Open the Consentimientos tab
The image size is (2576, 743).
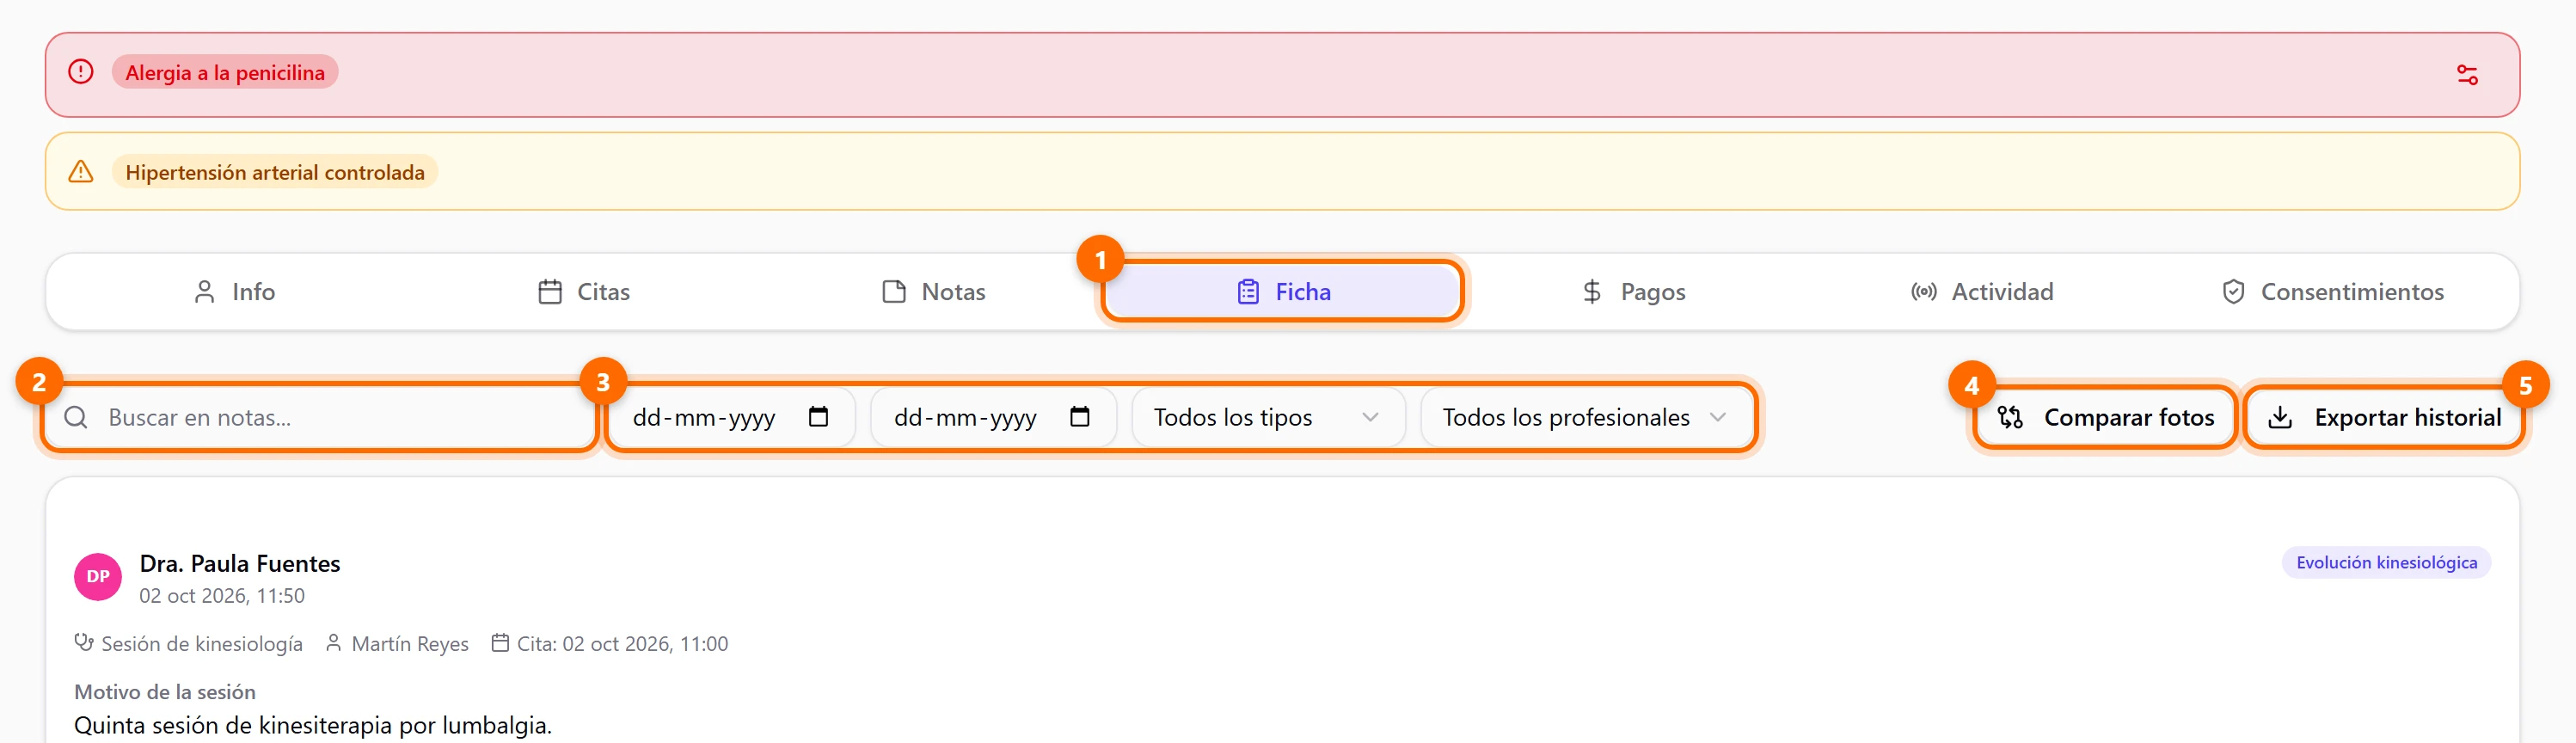click(x=2331, y=292)
